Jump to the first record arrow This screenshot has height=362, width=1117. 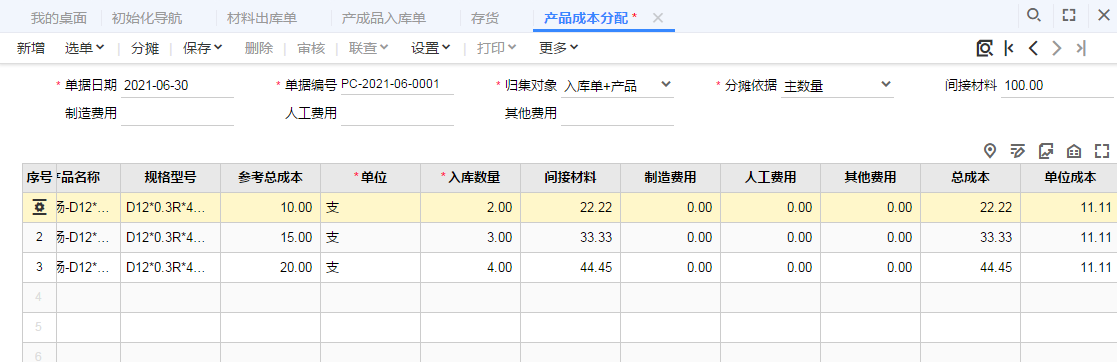point(1009,48)
